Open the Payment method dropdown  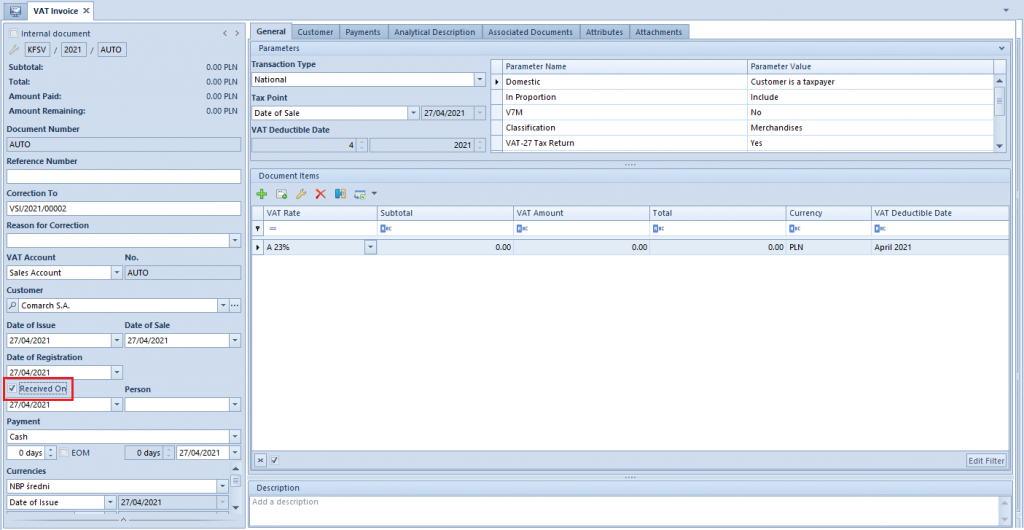click(x=235, y=437)
